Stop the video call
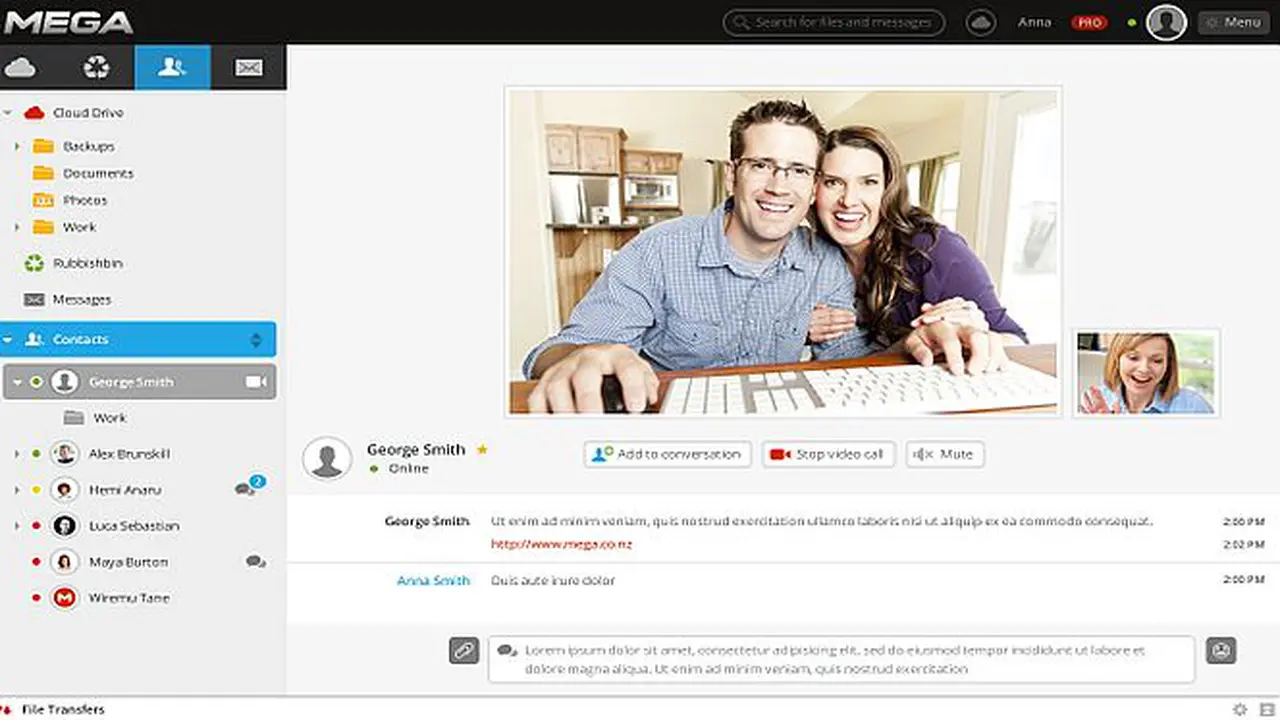This screenshot has height=720, width=1280. point(829,454)
